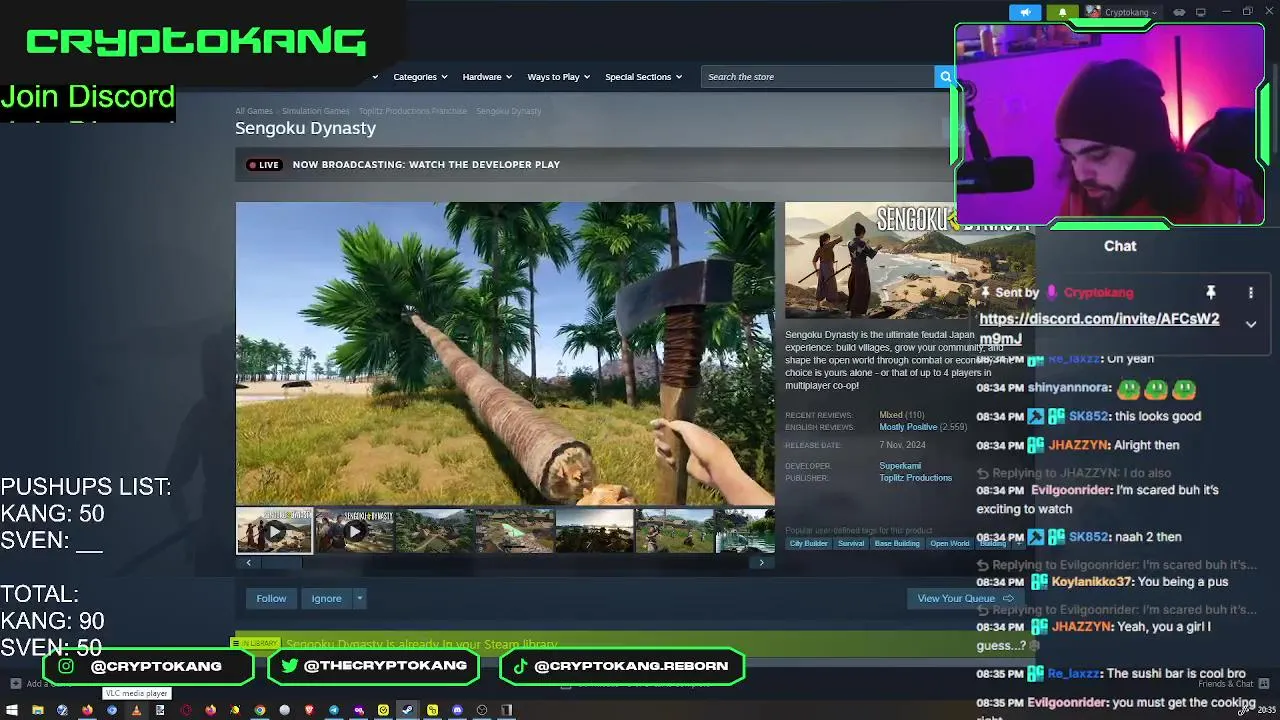Click the Cryptokang profile avatar in Steam header

pos(1093,12)
